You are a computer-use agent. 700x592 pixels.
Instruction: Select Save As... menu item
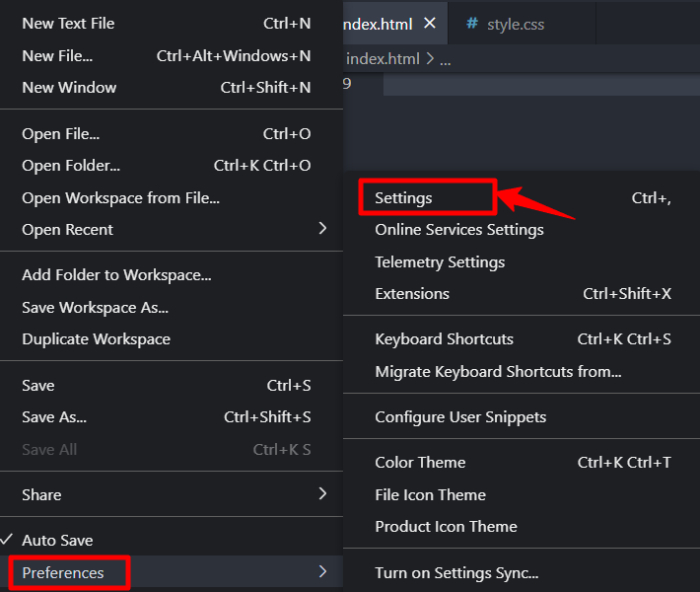(x=54, y=417)
